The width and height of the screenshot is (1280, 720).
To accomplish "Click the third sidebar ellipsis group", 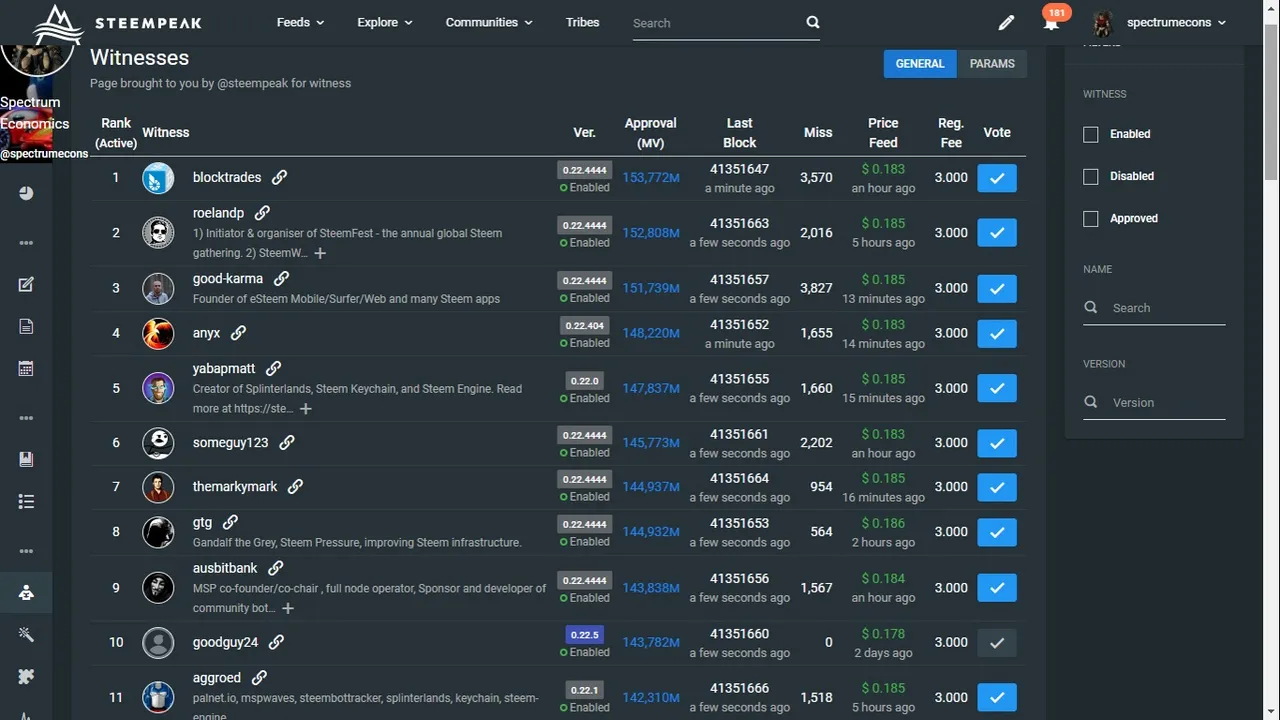I will click(26, 551).
